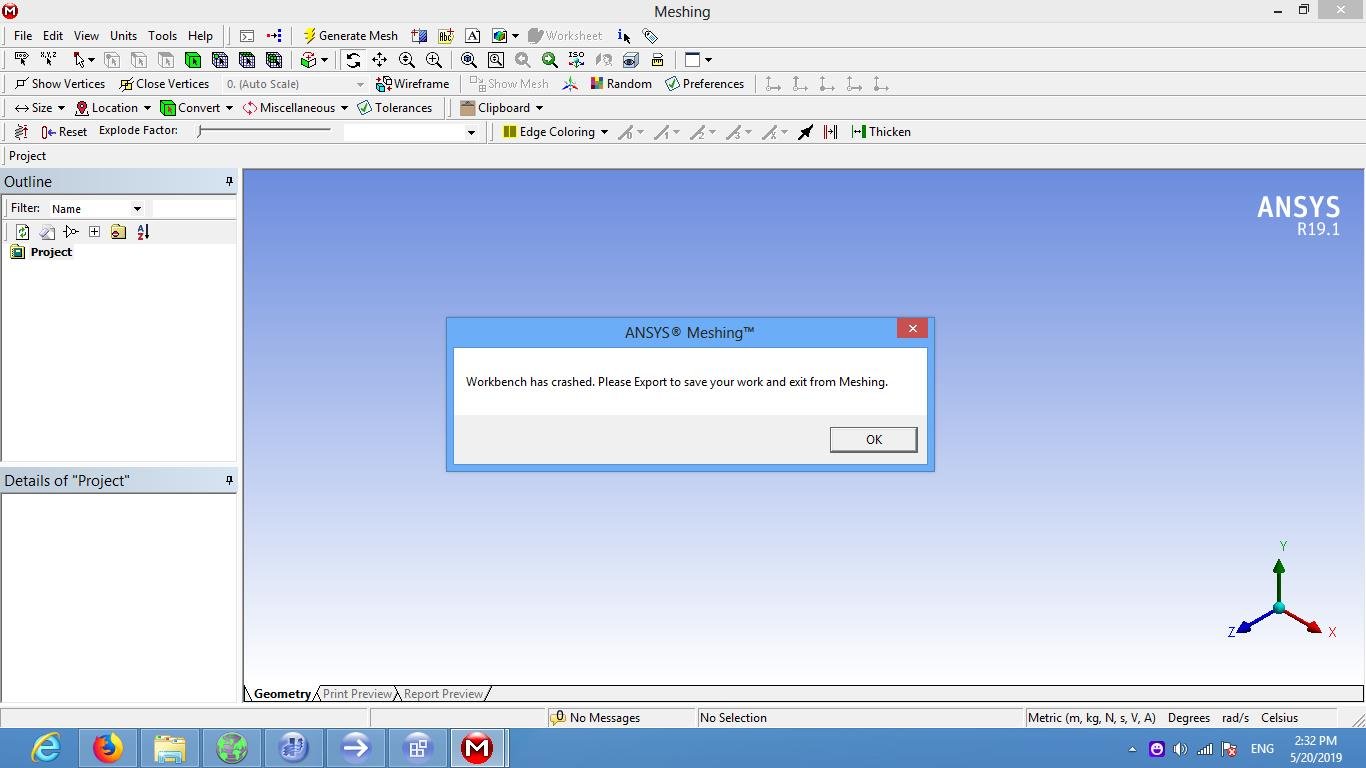Open annotation Preferences
The image size is (1366, 768).
[704, 84]
